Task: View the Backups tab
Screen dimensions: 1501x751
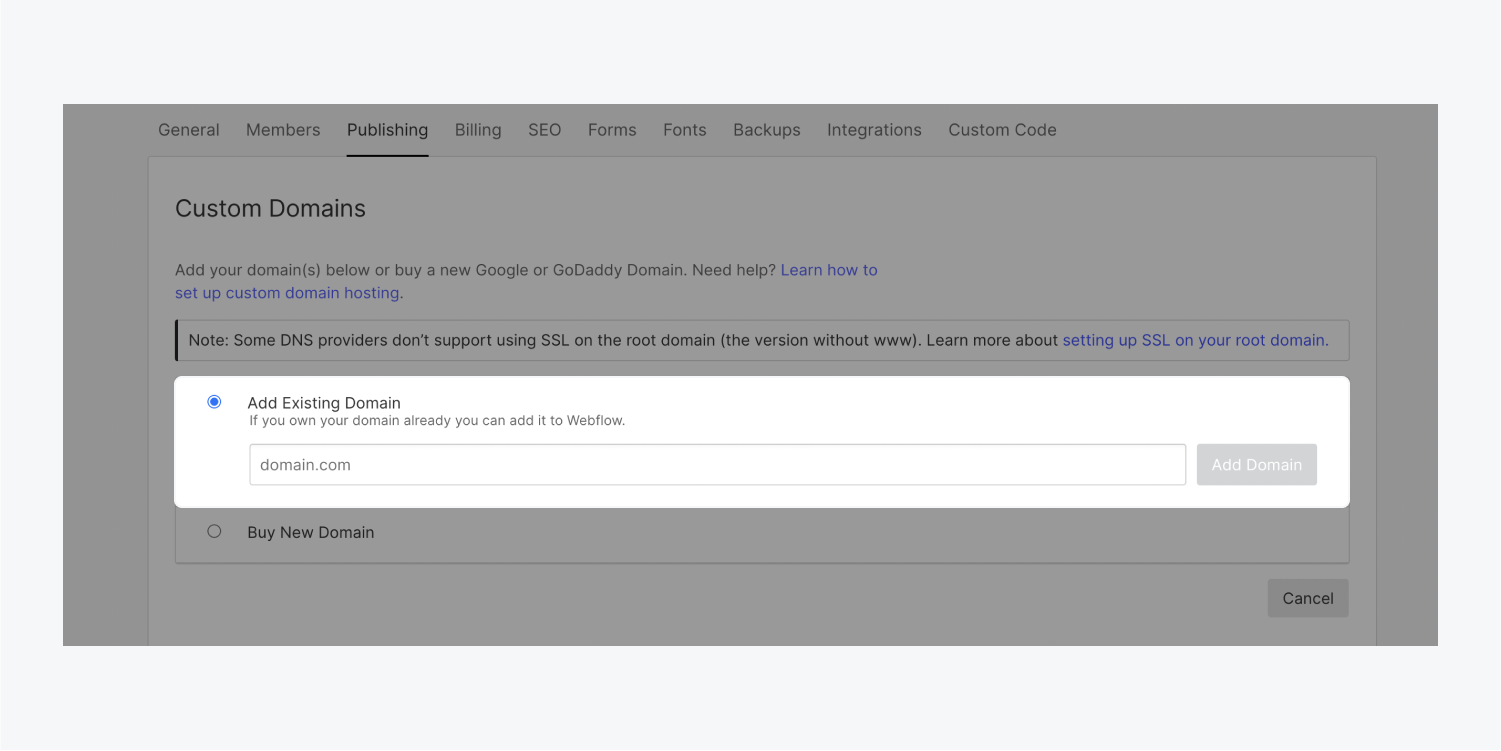Action: tap(766, 130)
